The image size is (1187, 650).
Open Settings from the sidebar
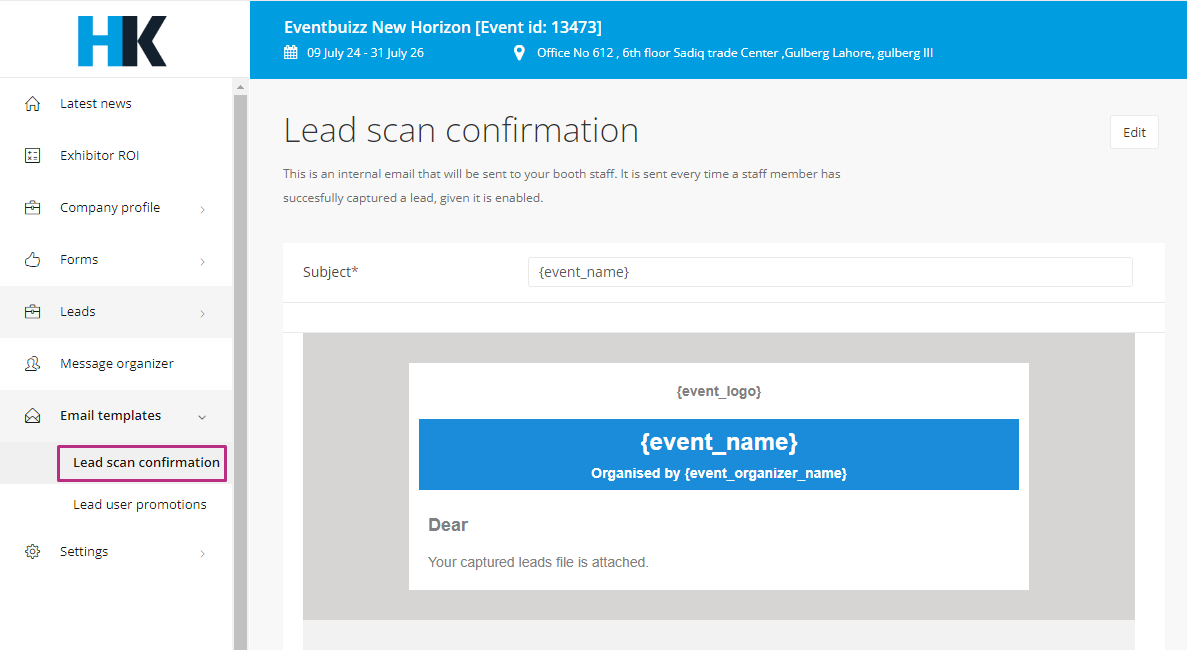click(x=84, y=552)
